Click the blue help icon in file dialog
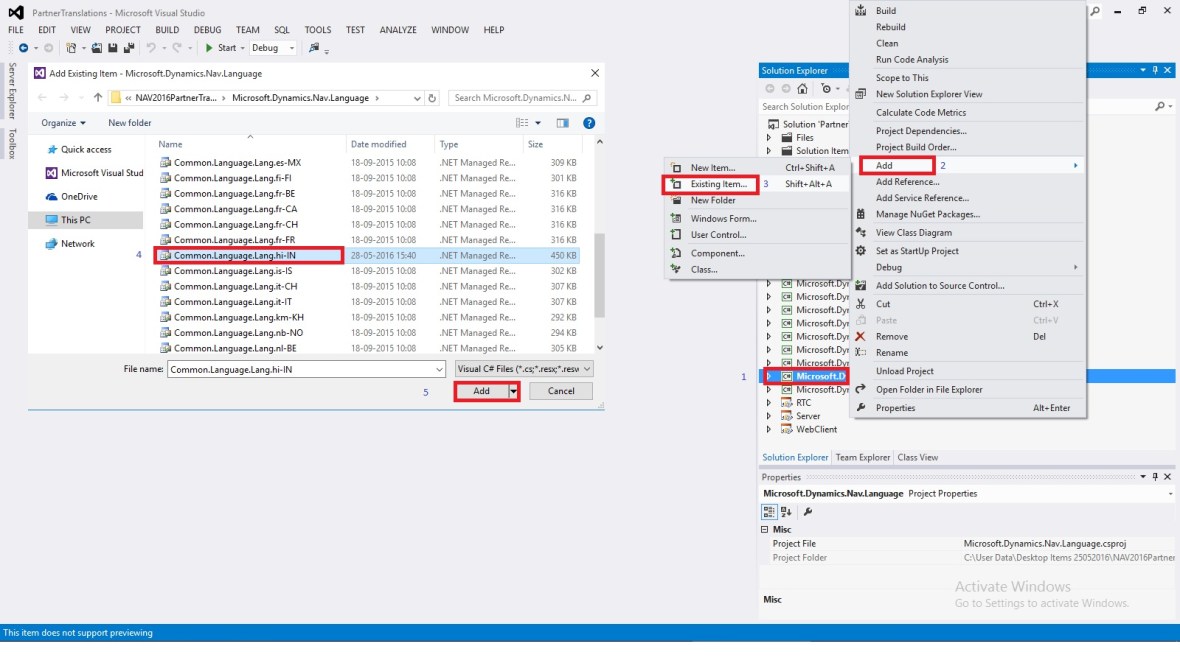The width and height of the screenshot is (1180, 663). (589, 123)
